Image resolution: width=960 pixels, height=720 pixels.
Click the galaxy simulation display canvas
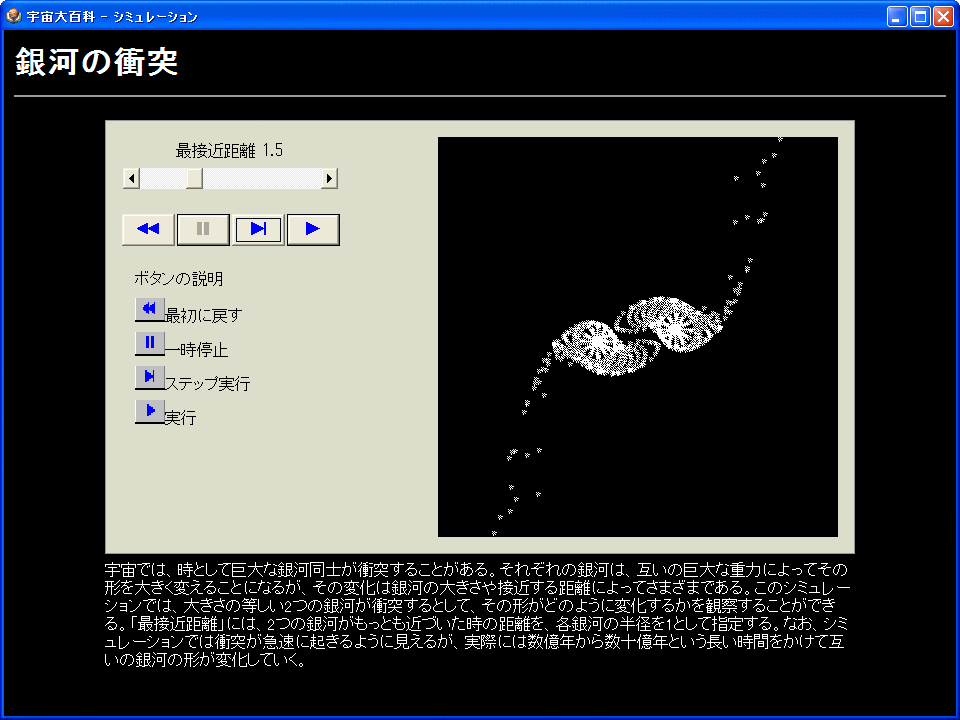click(638, 337)
